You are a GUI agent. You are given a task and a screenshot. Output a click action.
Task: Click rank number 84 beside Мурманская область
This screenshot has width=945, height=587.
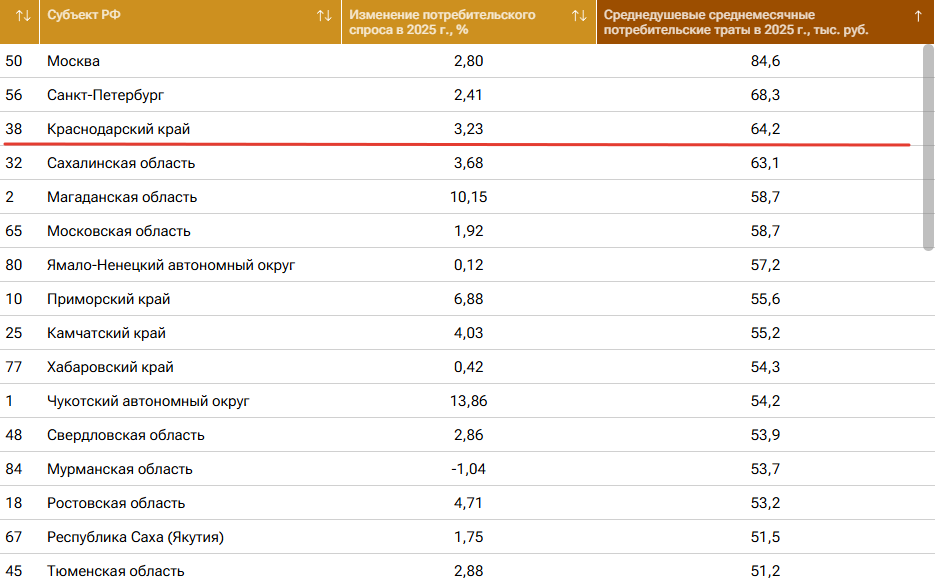(x=14, y=469)
